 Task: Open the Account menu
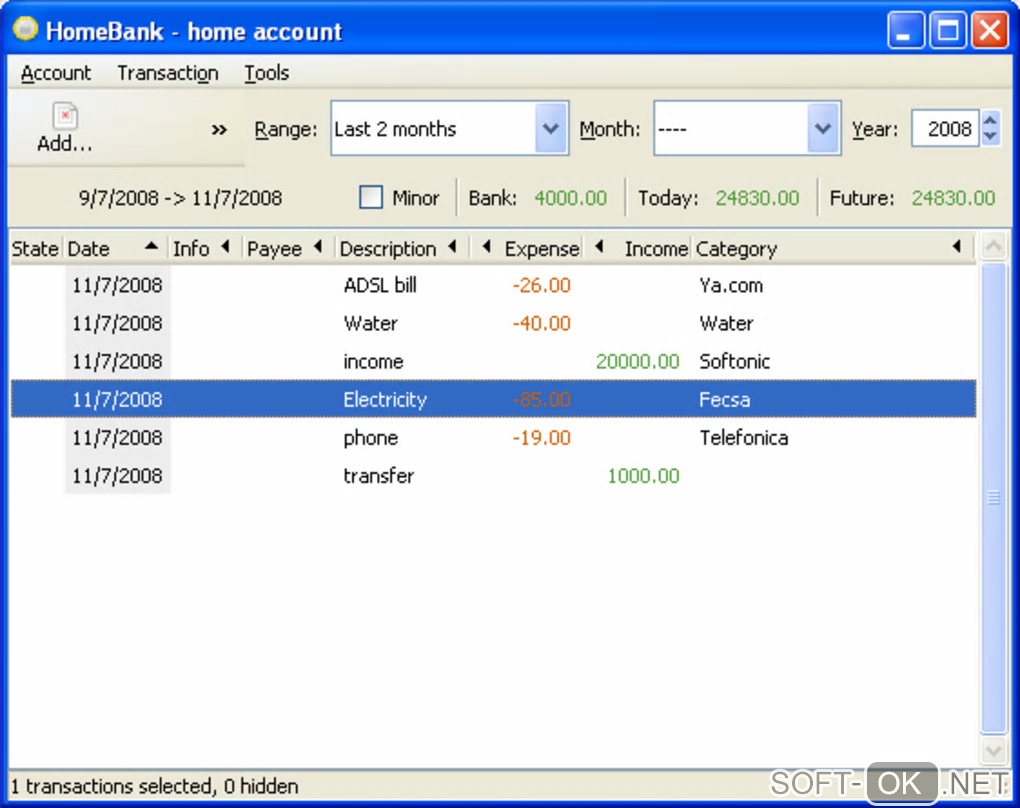tap(56, 73)
